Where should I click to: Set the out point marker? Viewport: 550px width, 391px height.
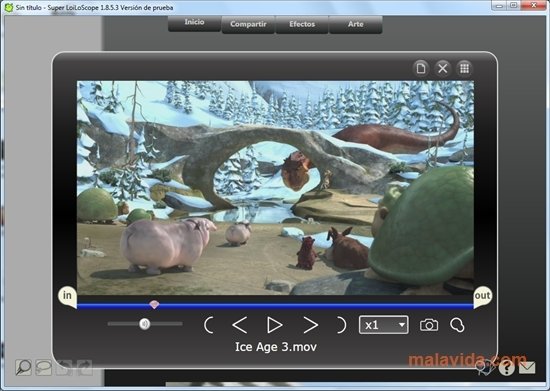click(483, 296)
